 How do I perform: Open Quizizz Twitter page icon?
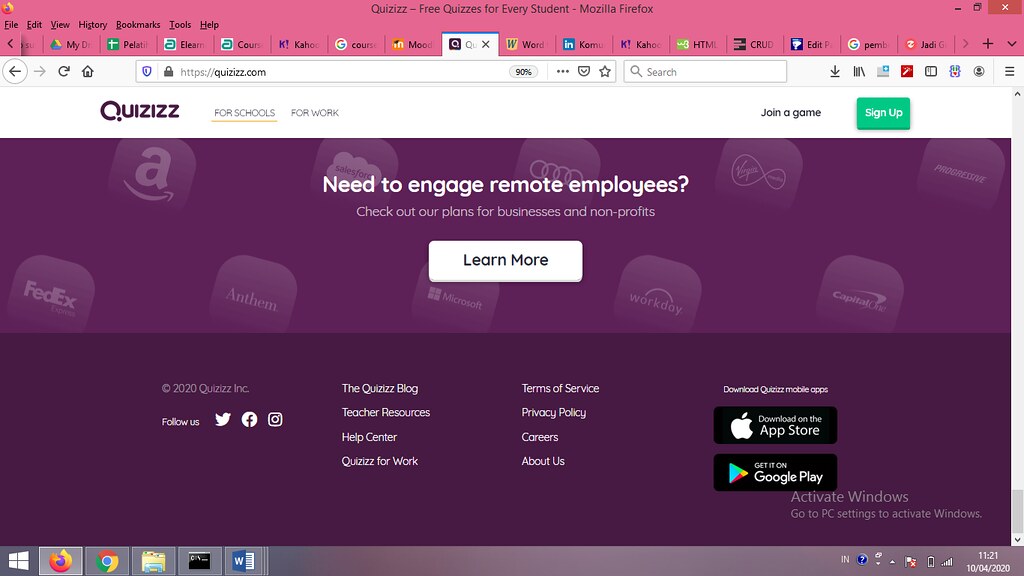pyautogui.click(x=223, y=419)
